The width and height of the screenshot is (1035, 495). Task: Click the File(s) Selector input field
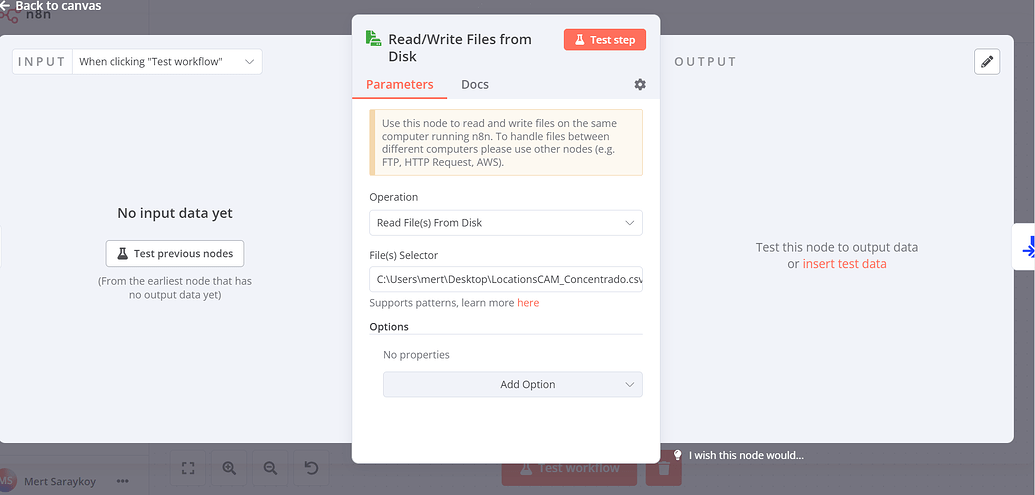click(x=506, y=279)
